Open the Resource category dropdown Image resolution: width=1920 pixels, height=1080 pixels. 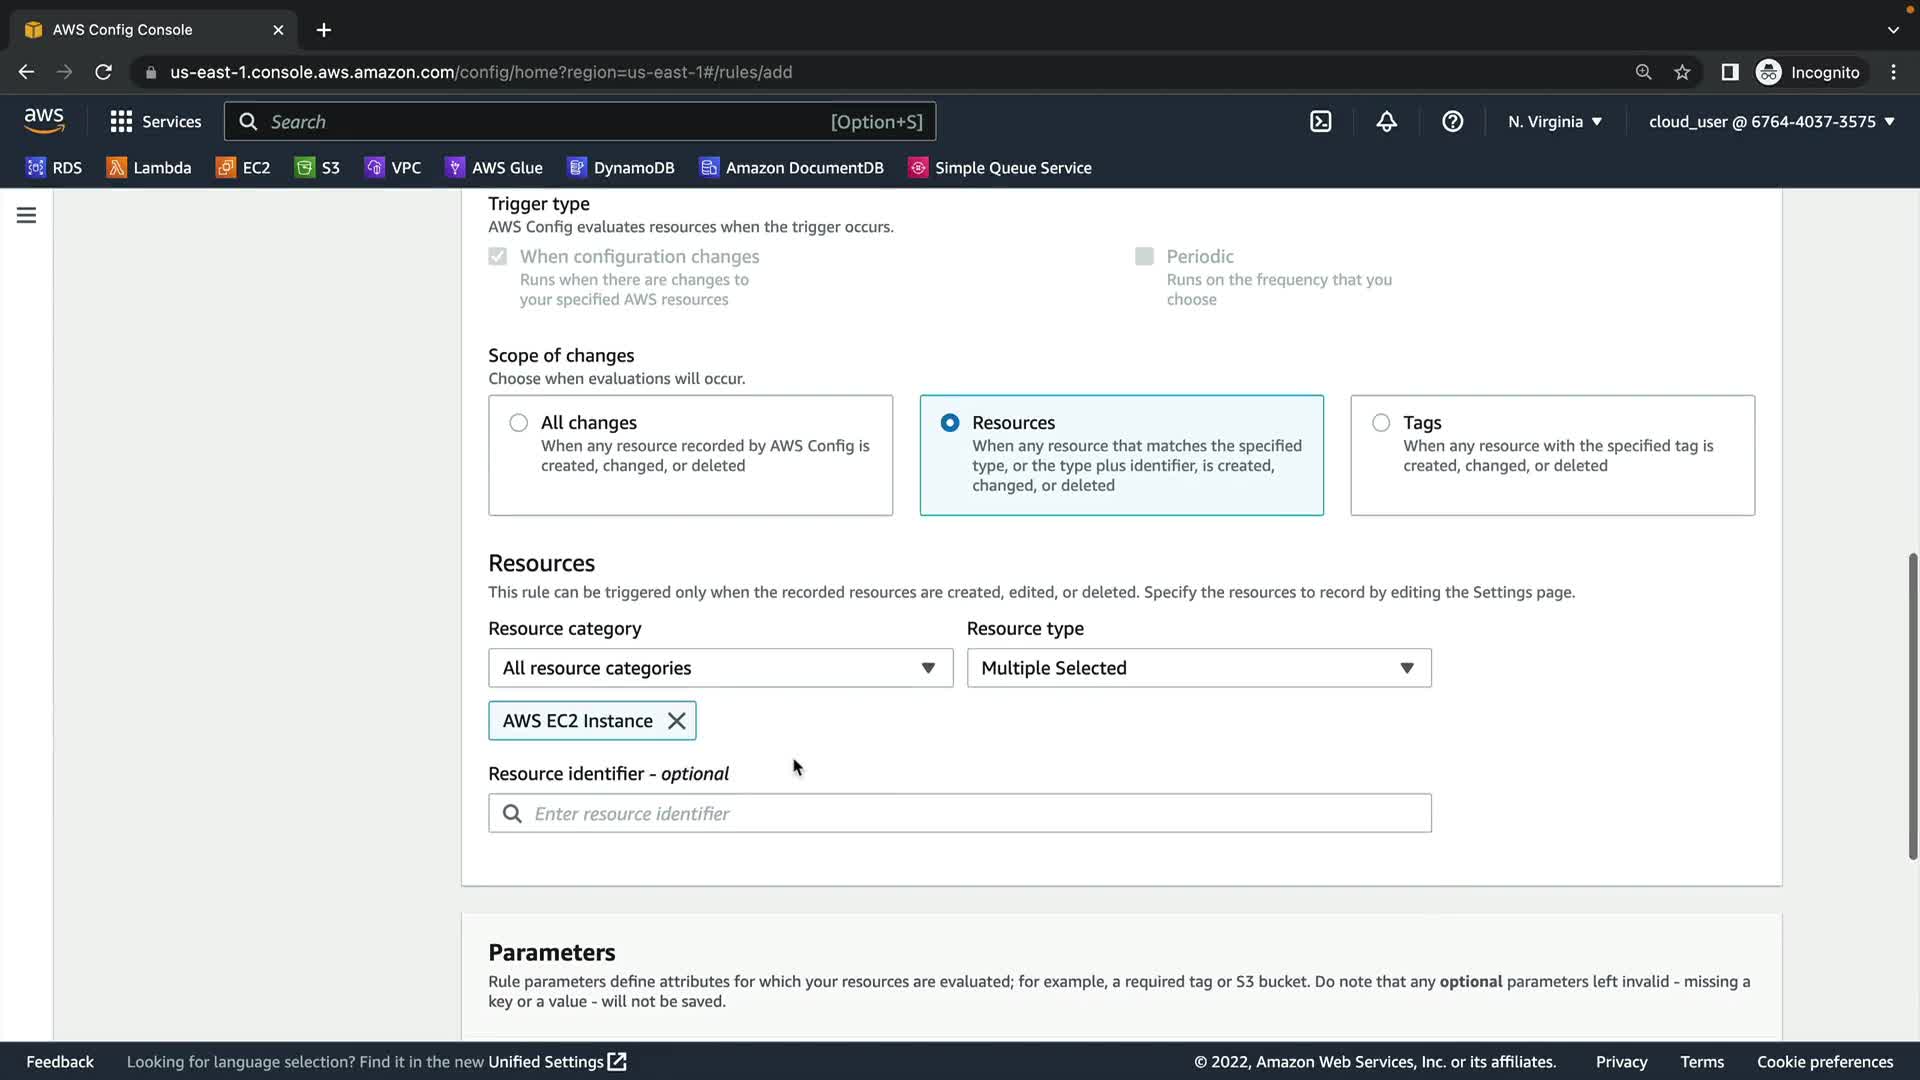coord(720,668)
